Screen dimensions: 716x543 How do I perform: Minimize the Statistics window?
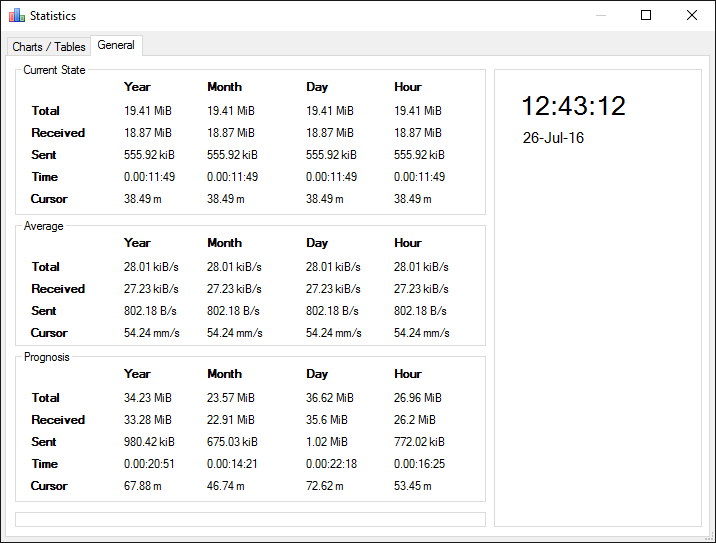tap(601, 16)
